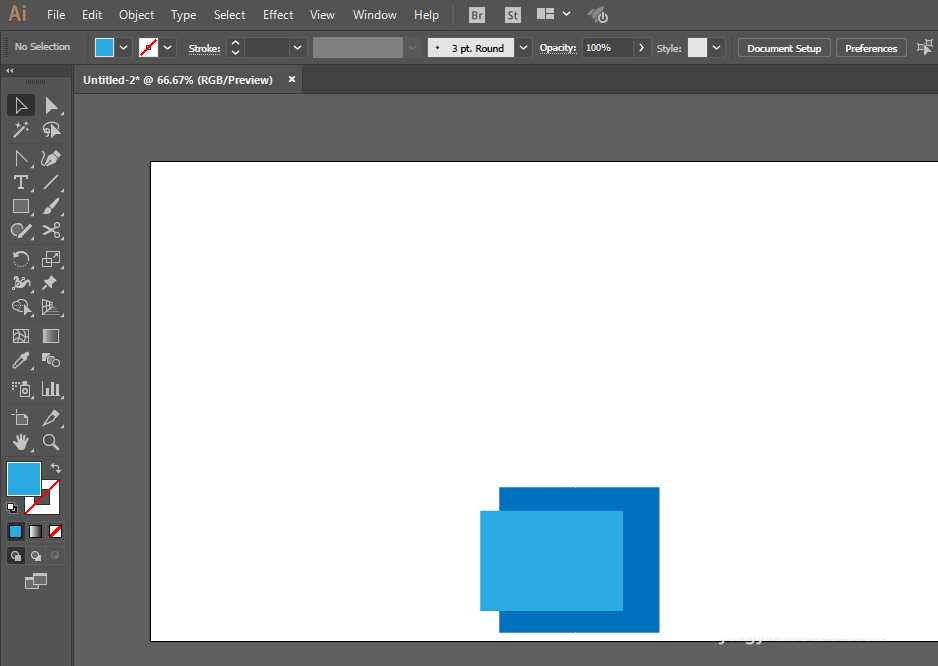Open the 3 pt. Round brush dropdown
The height and width of the screenshot is (666, 938).
pyautogui.click(x=524, y=48)
